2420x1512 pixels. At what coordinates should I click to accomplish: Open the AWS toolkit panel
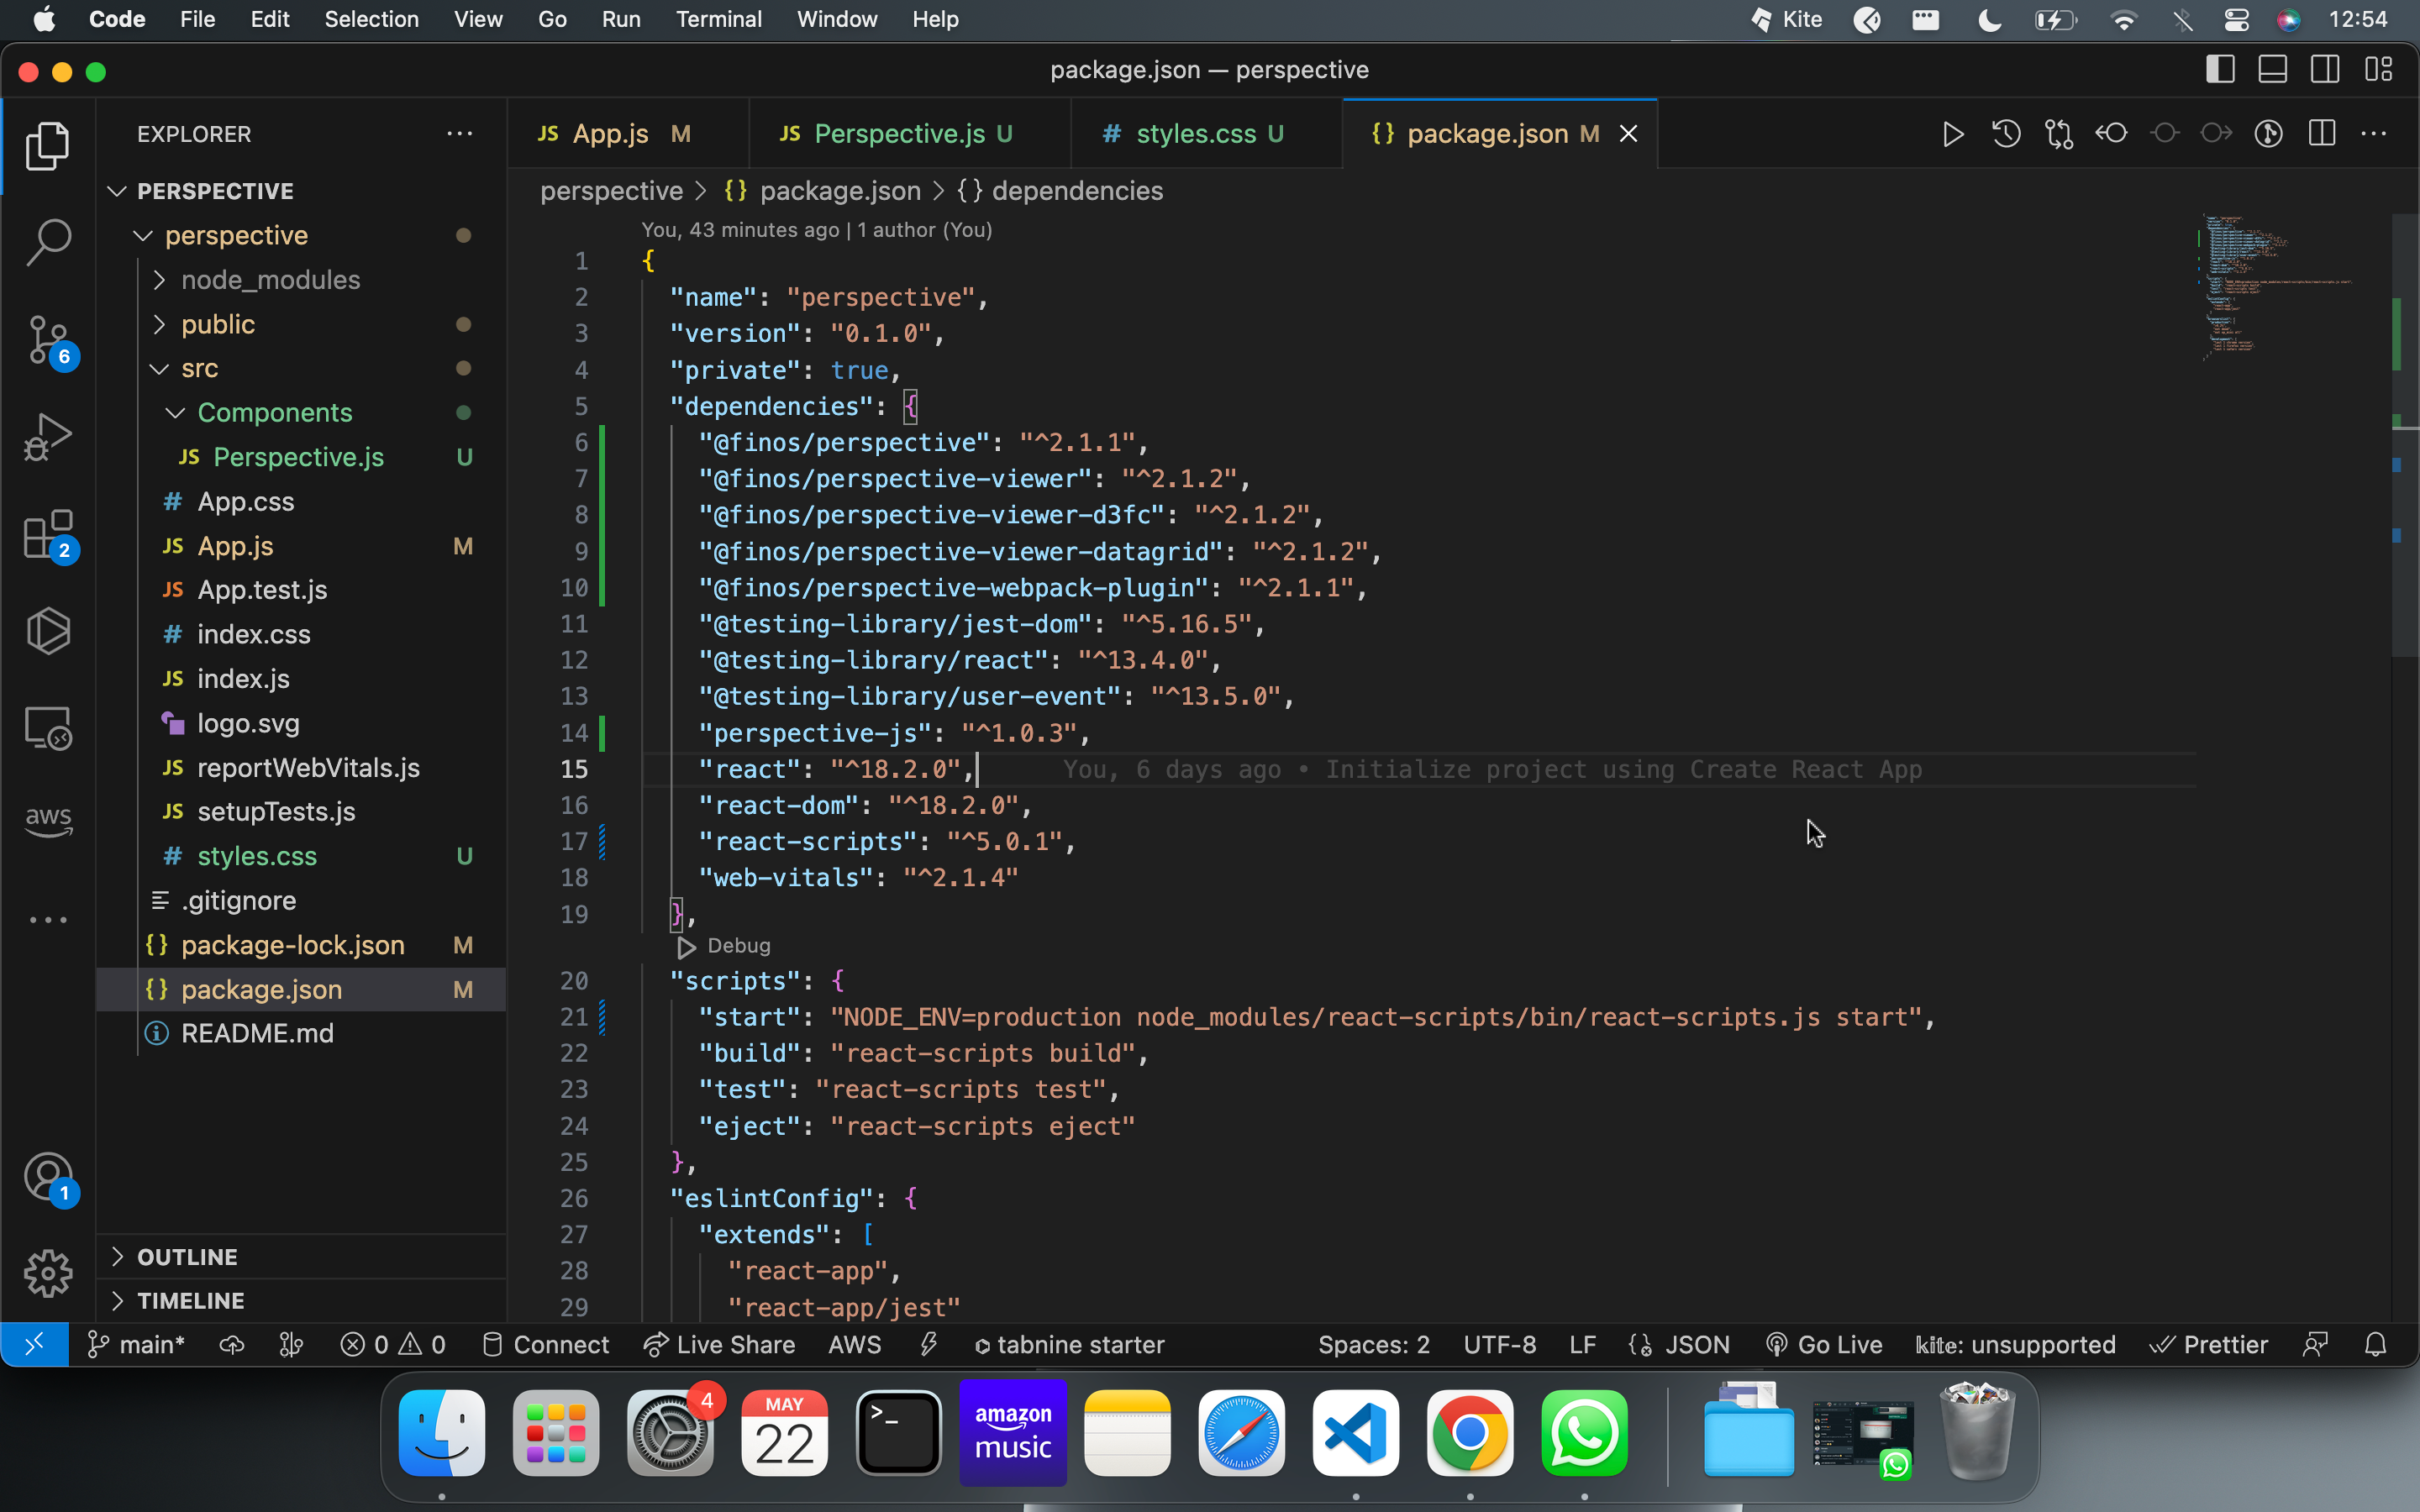pyautogui.click(x=48, y=821)
